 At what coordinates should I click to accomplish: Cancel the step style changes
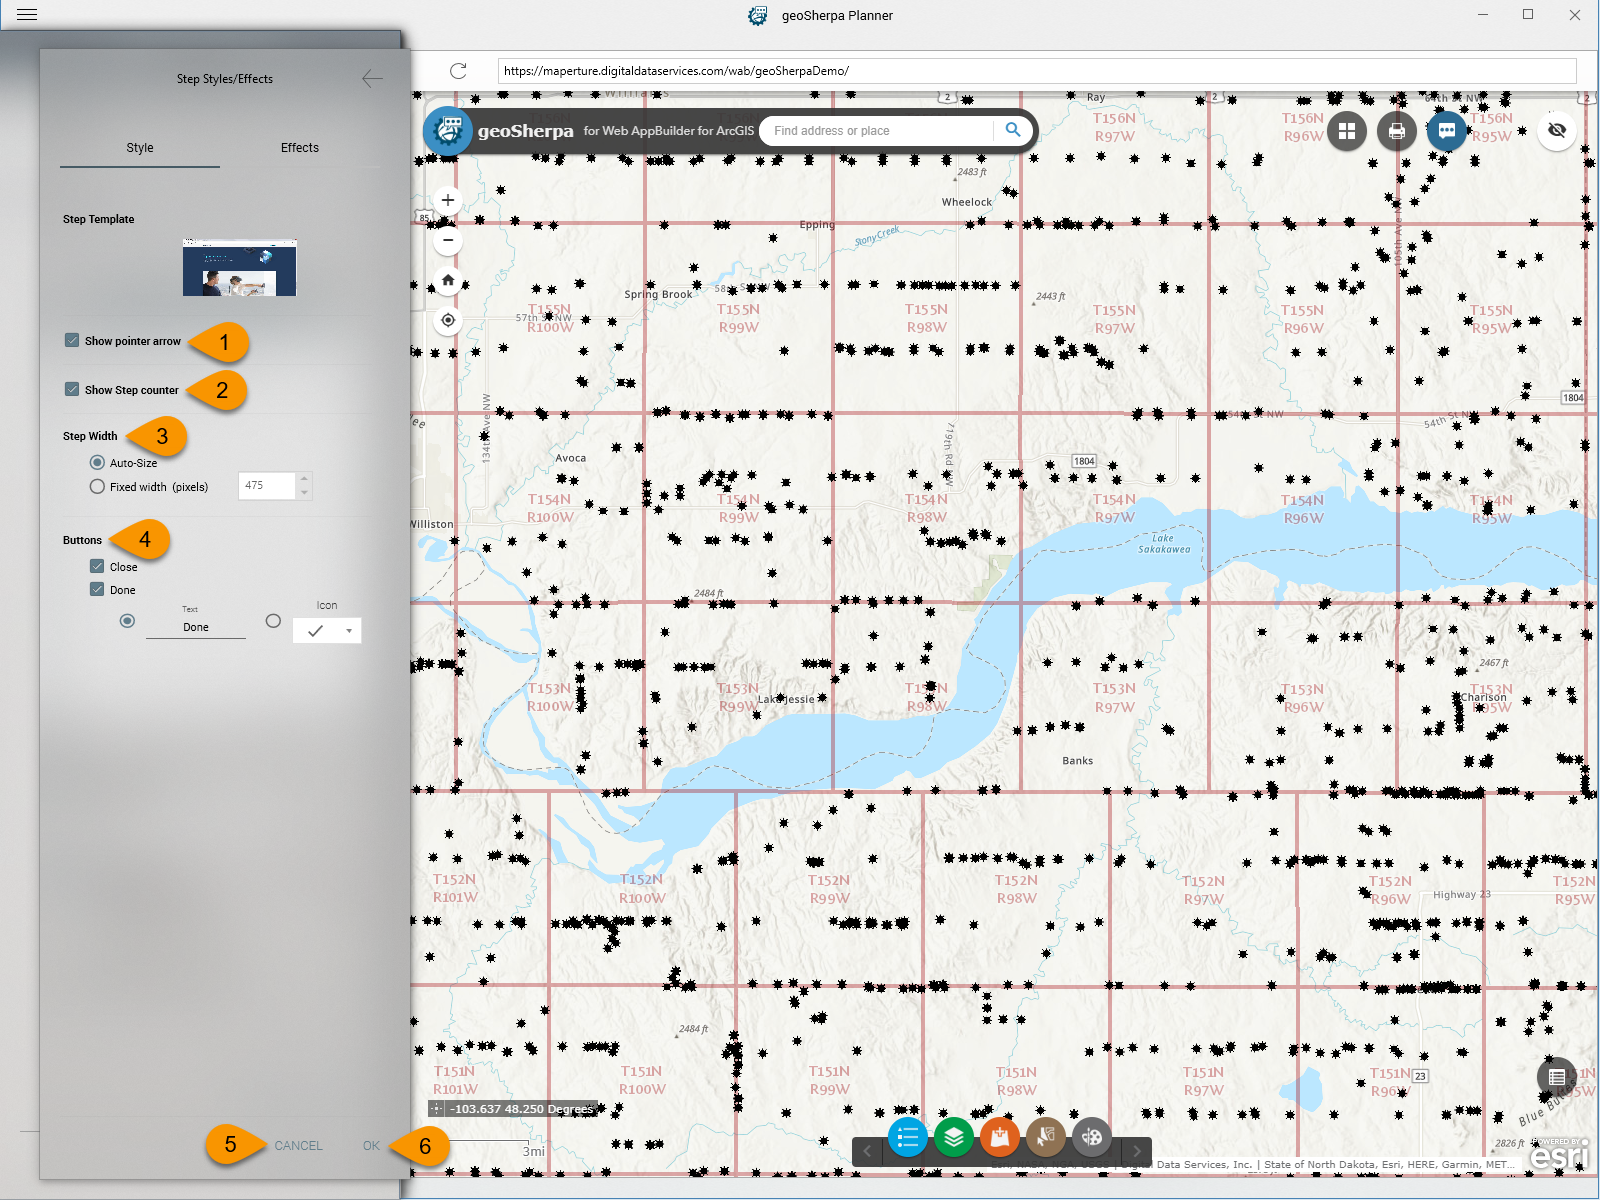click(298, 1146)
